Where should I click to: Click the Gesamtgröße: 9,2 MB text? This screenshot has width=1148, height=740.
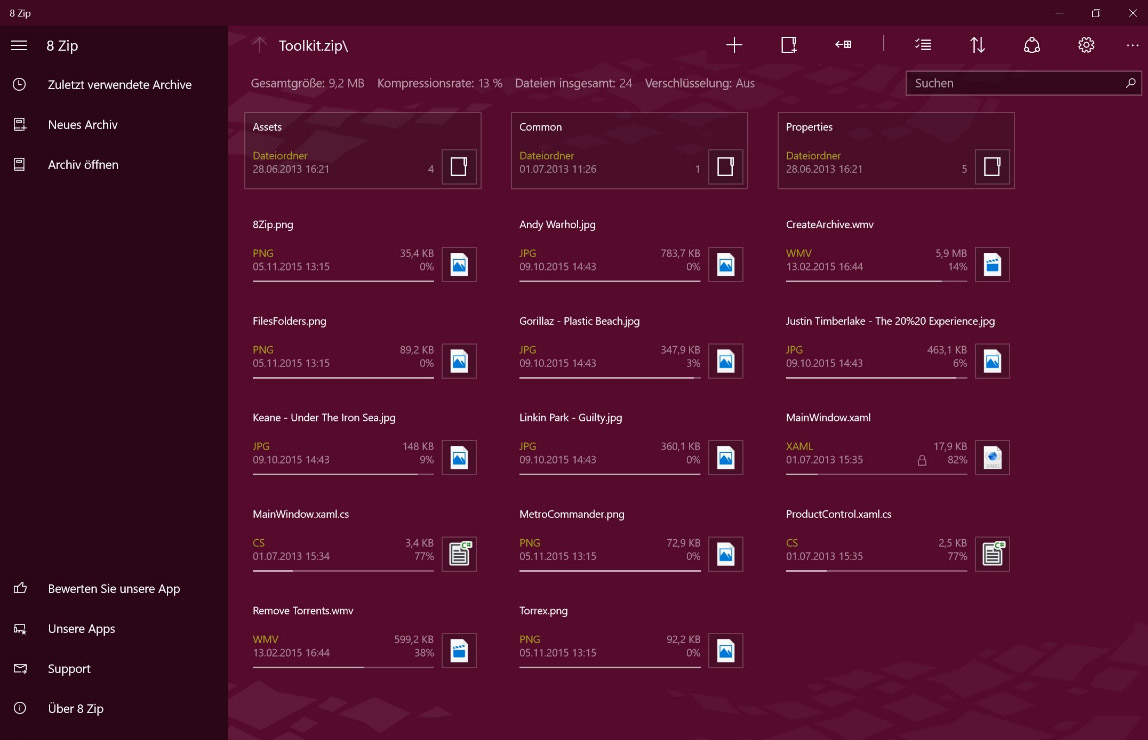[x=308, y=83]
